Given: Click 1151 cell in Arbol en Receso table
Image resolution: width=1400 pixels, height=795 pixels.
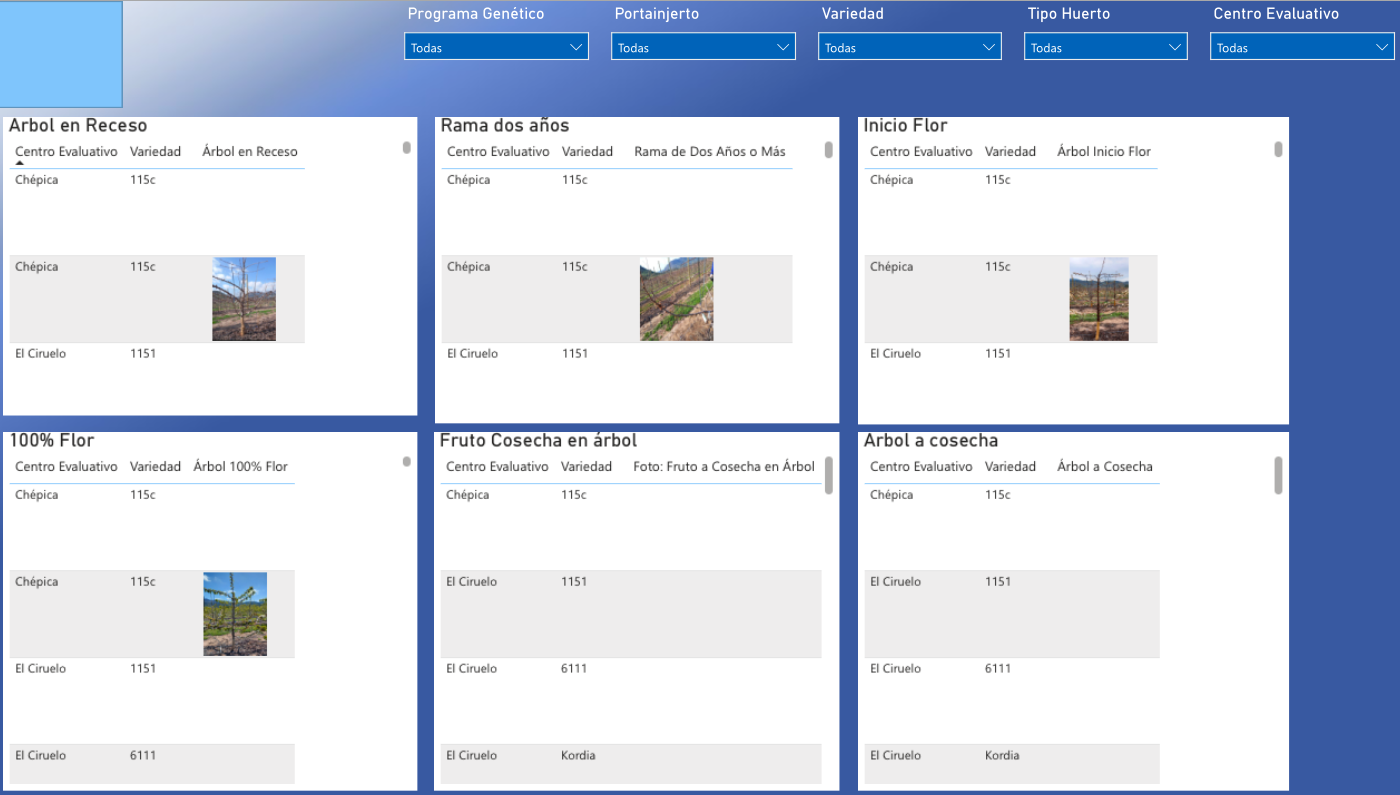Looking at the screenshot, I should tap(143, 354).
